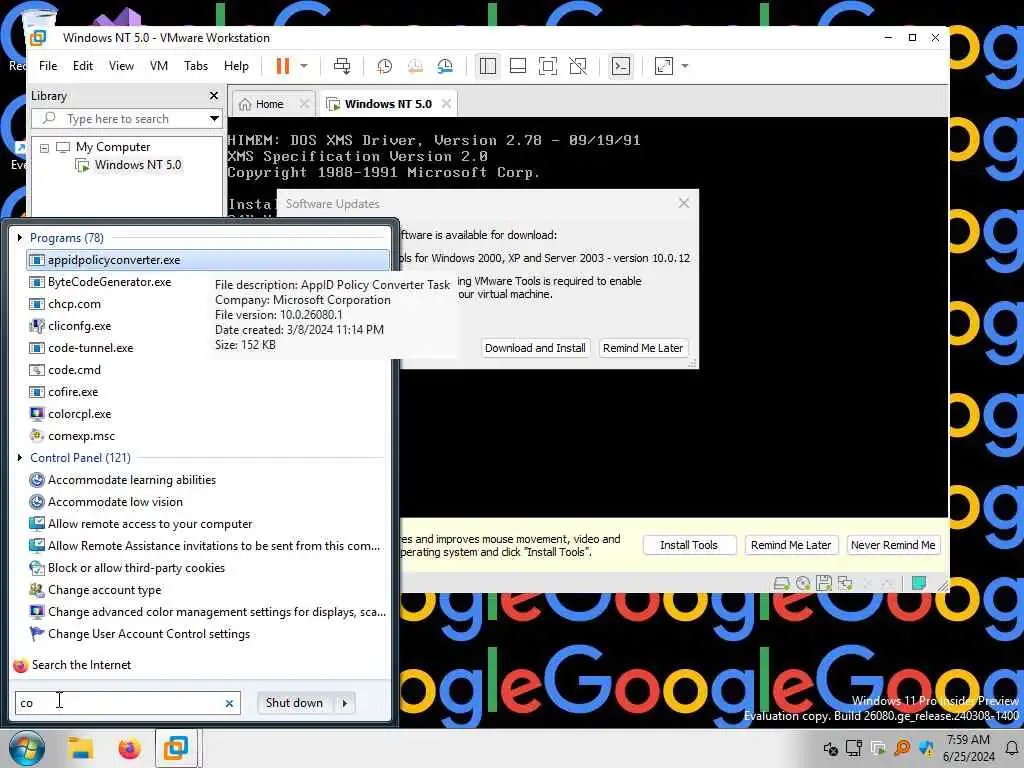The width and height of the screenshot is (1024, 768).
Task: Open the power options arrow beside Pause
Action: 304,66
